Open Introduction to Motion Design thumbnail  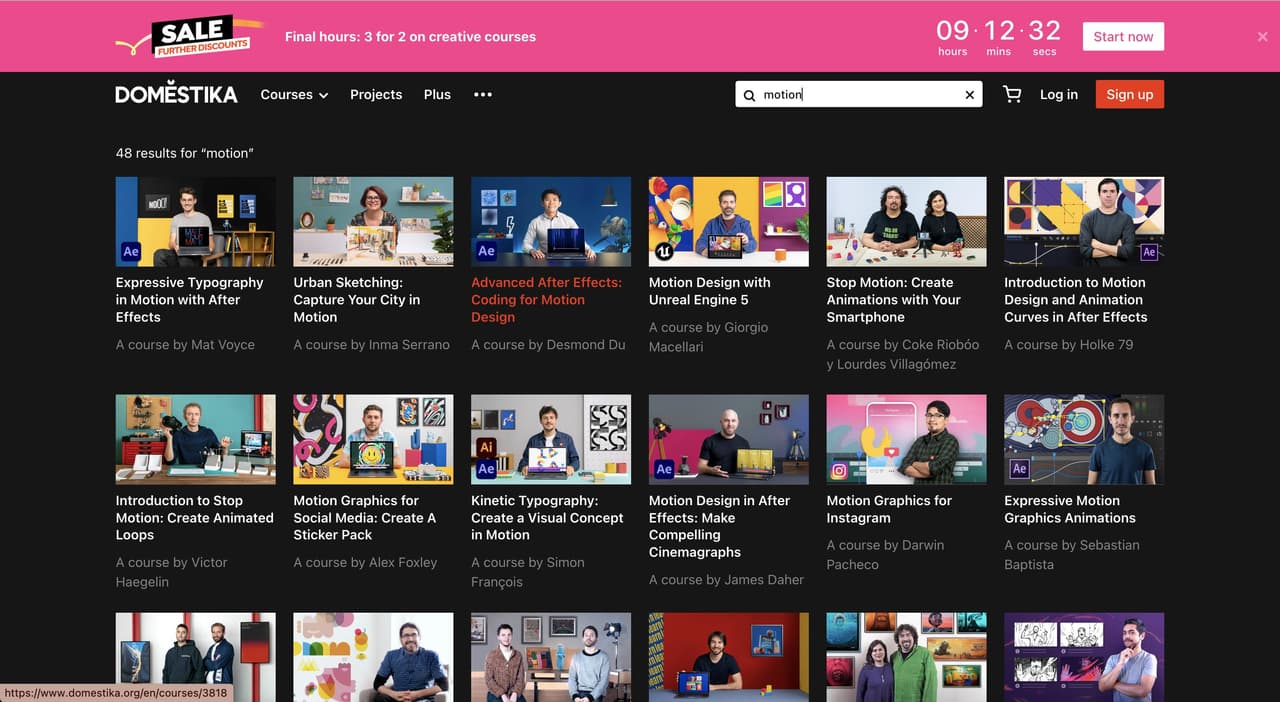click(1084, 222)
